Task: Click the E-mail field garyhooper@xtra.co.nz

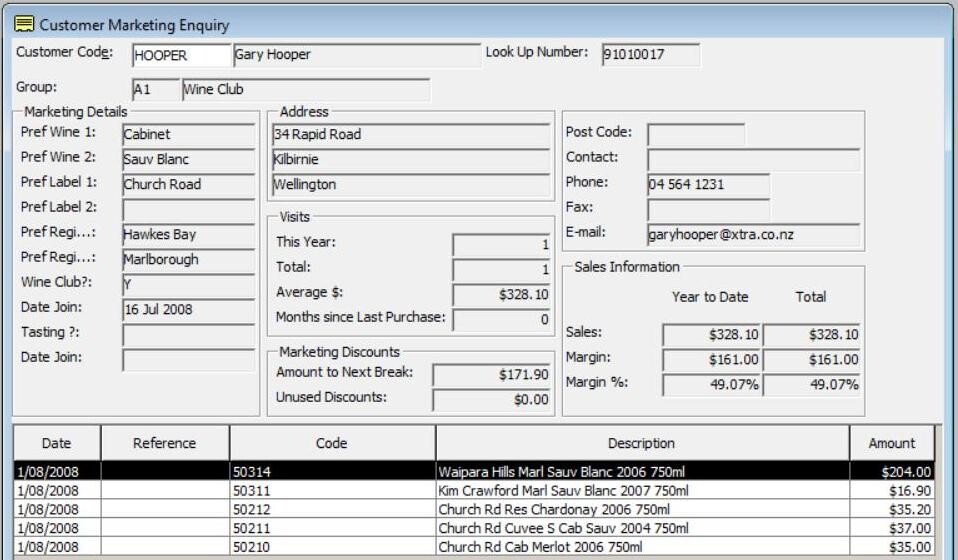Action: pyautogui.click(x=753, y=235)
